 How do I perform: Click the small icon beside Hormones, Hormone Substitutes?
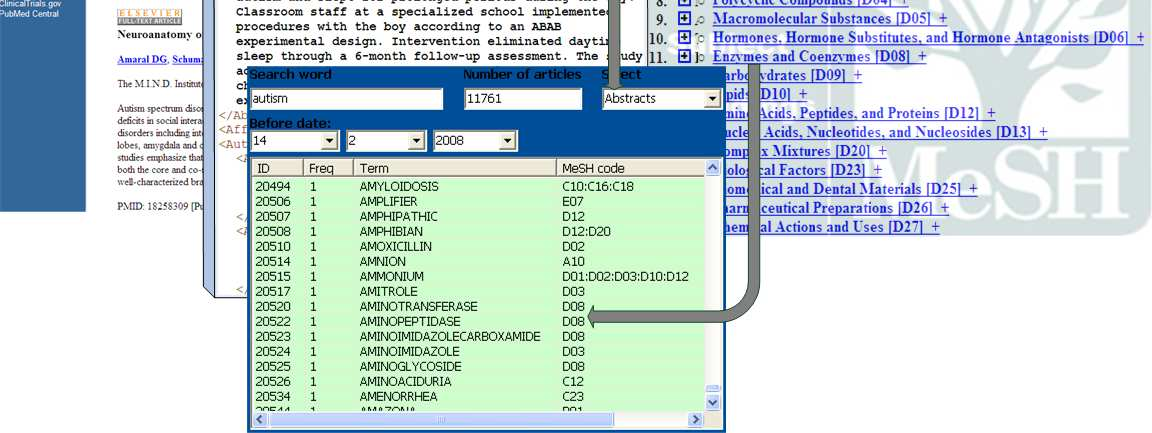point(702,38)
